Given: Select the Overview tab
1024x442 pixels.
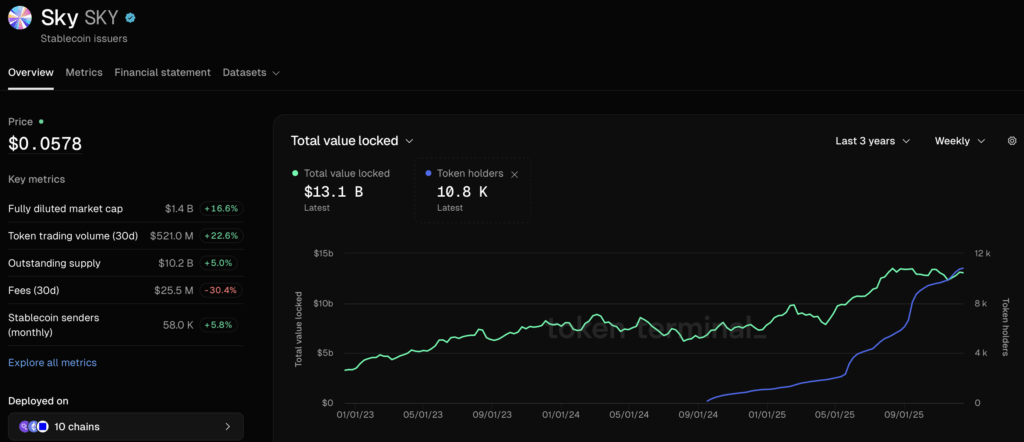Looking at the screenshot, I should [x=31, y=73].
